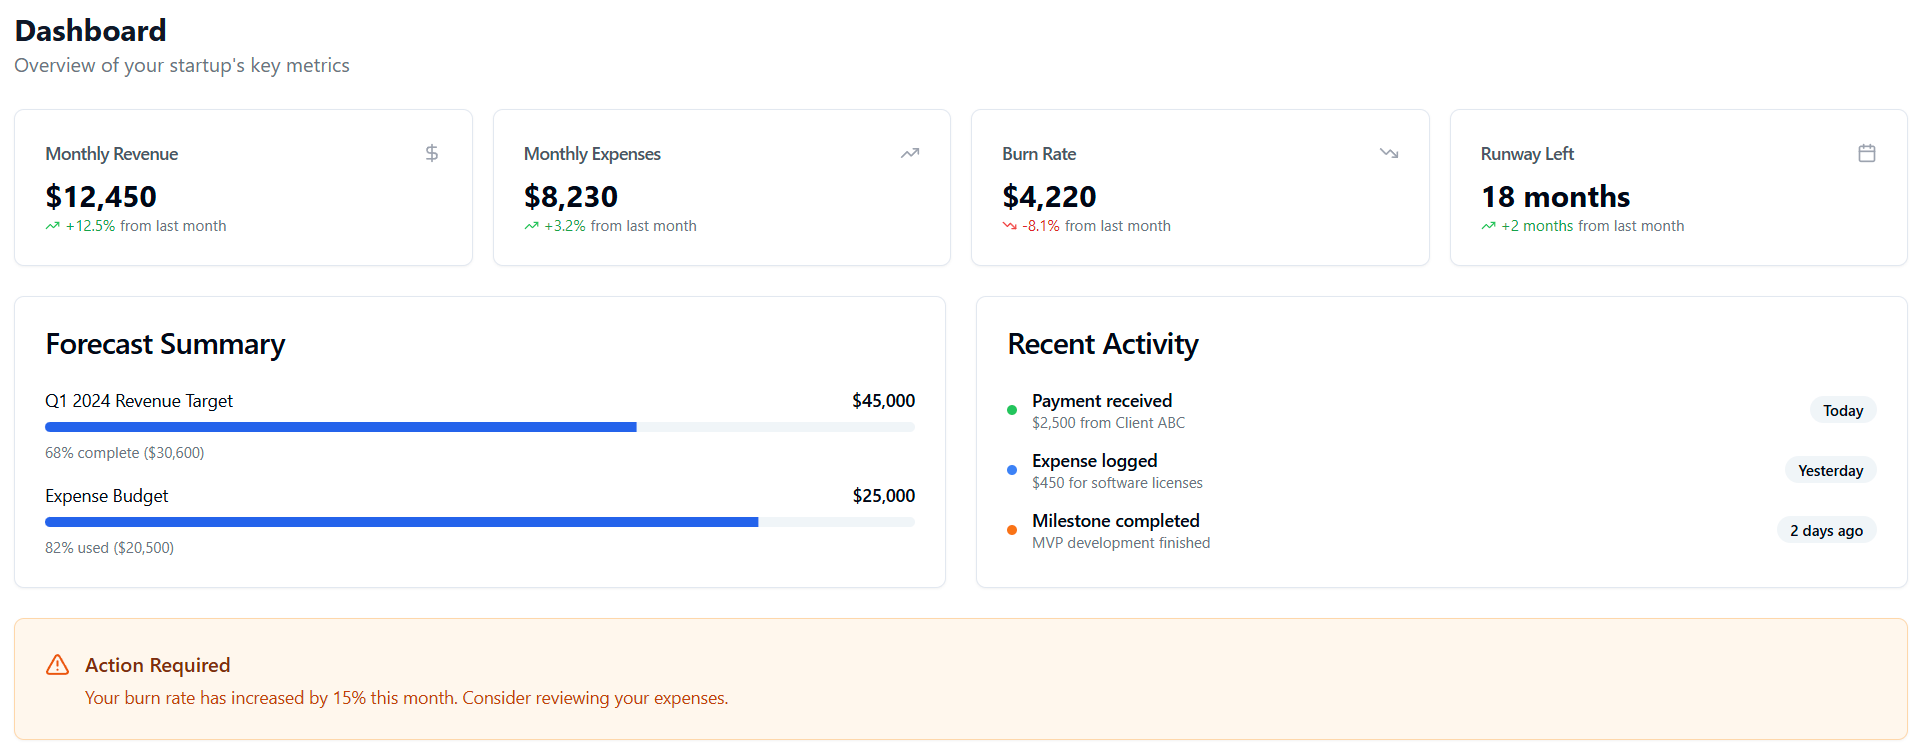This screenshot has width=1919, height=752.
Task: Click the red down arrow next to -8.1%
Action: click(x=1009, y=226)
